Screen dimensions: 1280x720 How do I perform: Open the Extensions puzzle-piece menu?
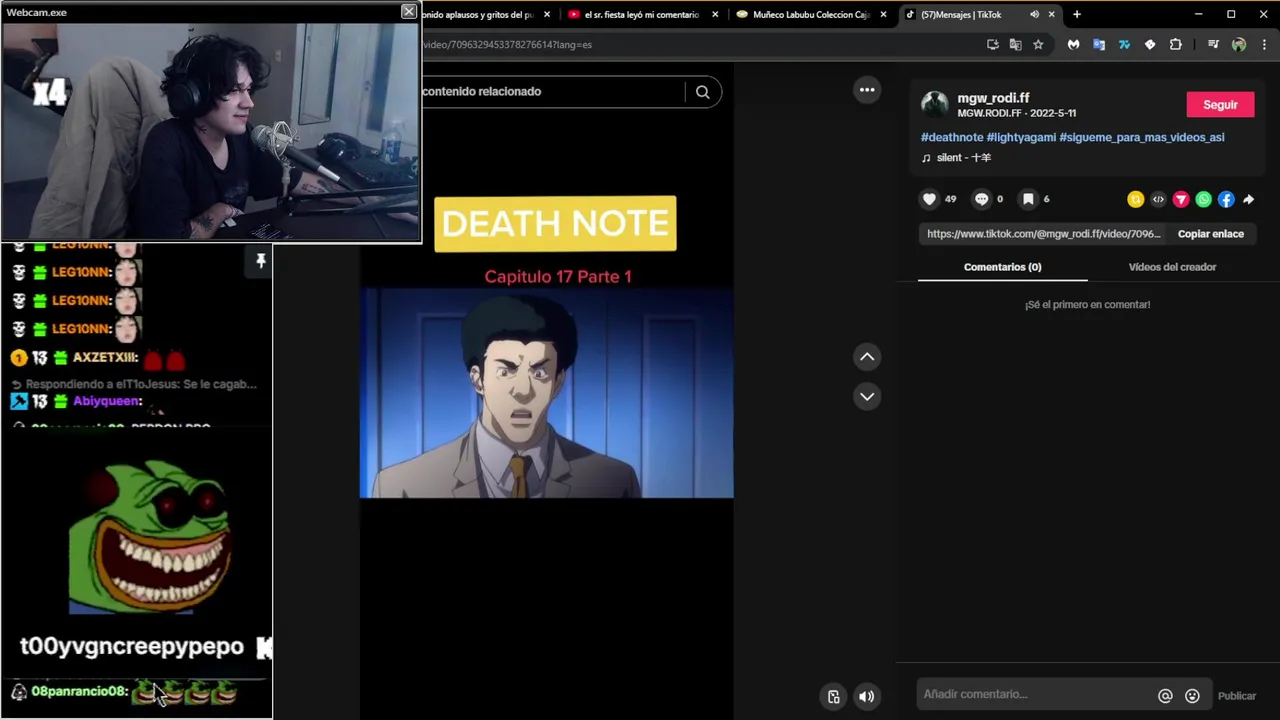tap(1175, 44)
